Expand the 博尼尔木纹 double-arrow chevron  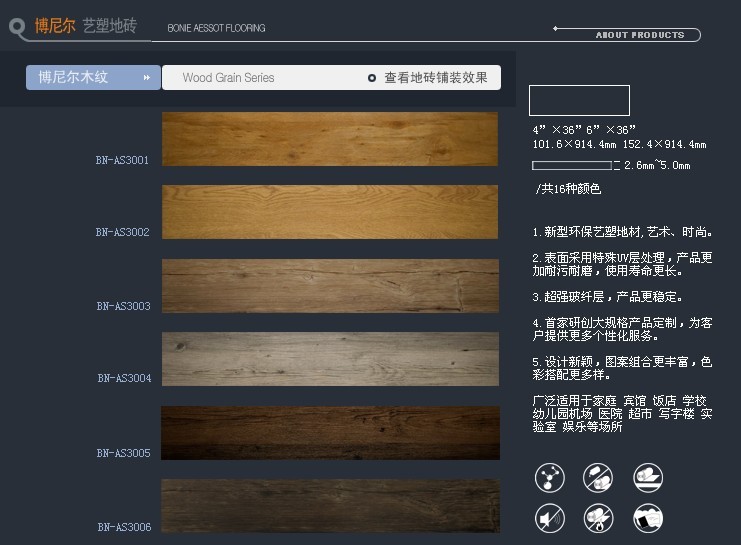[x=147, y=77]
